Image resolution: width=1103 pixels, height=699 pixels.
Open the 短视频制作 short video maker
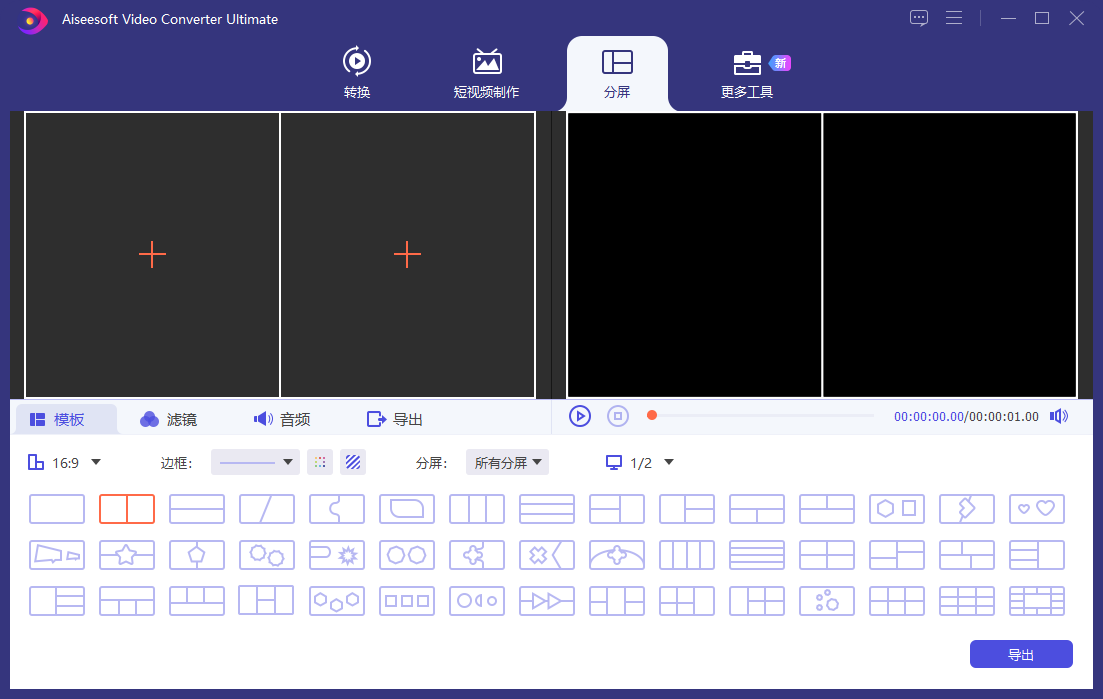pyautogui.click(x=487, y=73)
